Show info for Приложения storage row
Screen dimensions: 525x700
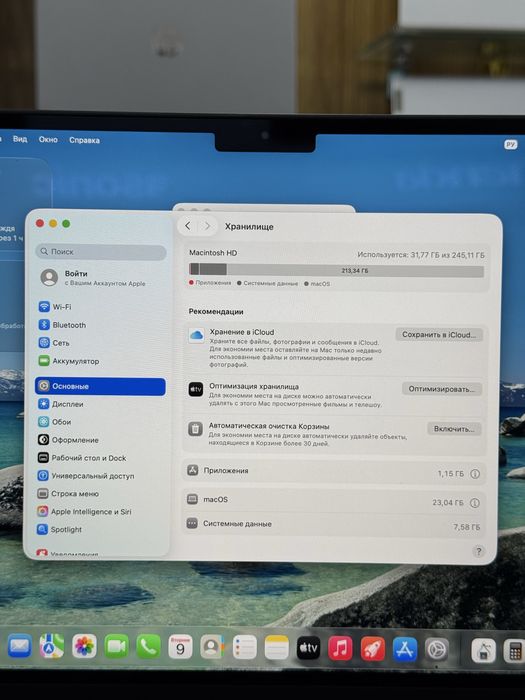[475, 474]
